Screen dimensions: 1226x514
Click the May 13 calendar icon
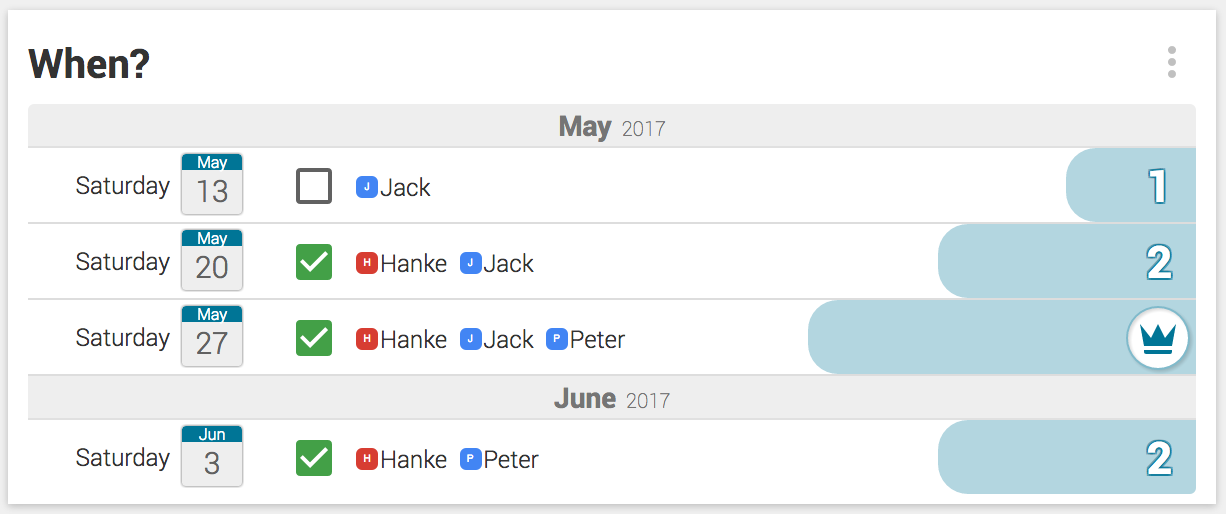212,184
